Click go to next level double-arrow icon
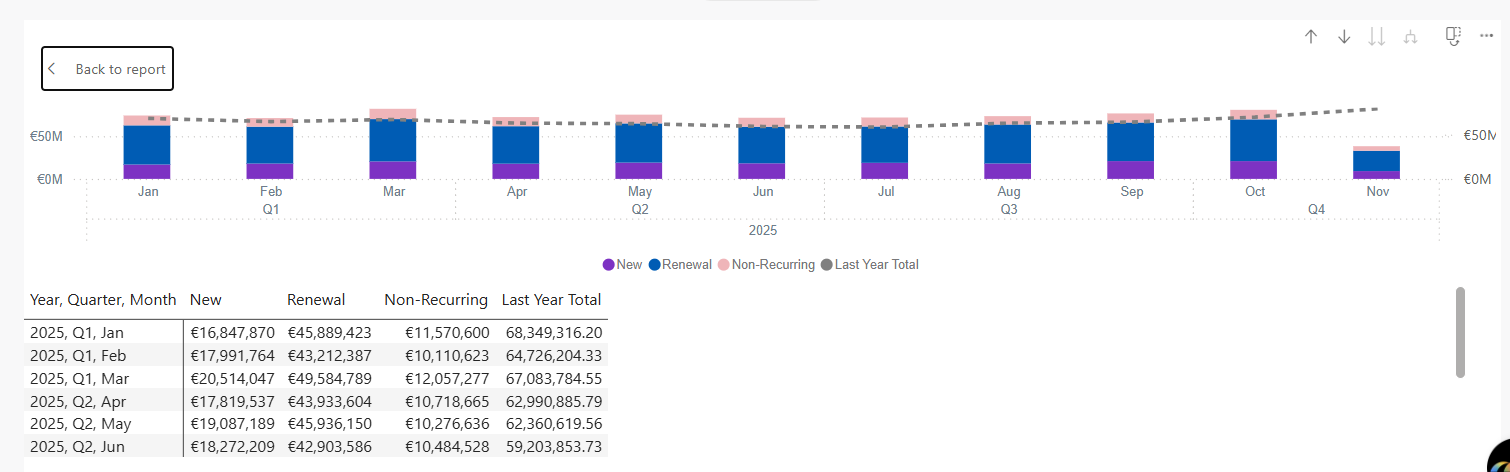Viewport: 1510px width, 472px height. (x=1377, y=37)
